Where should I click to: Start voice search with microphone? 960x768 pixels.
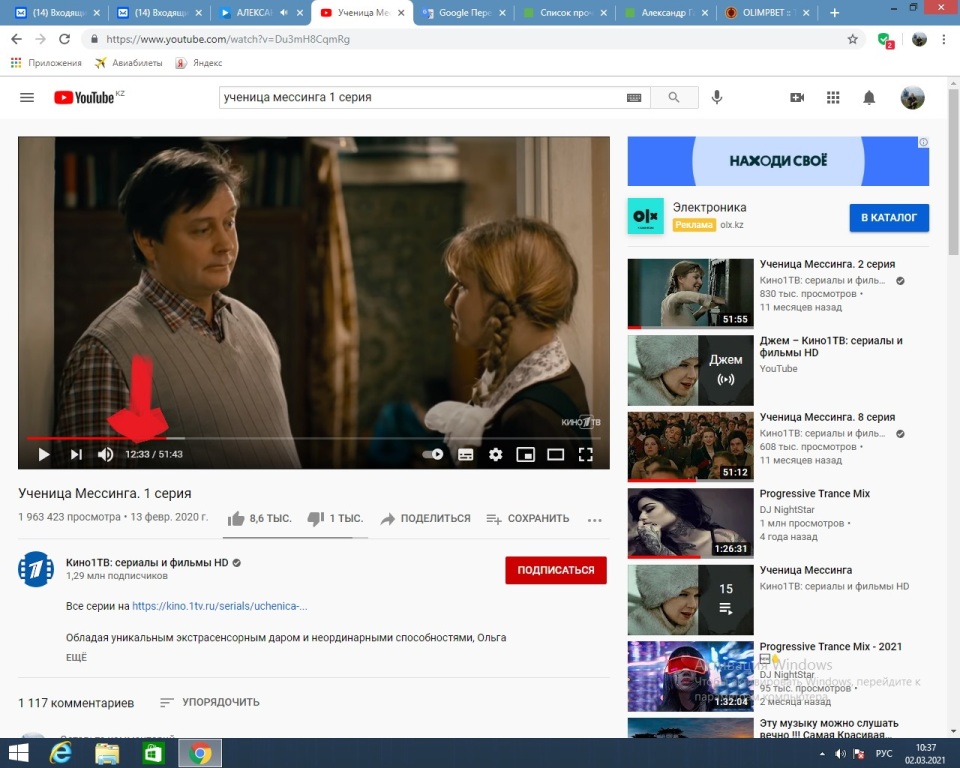click(717, 97)
